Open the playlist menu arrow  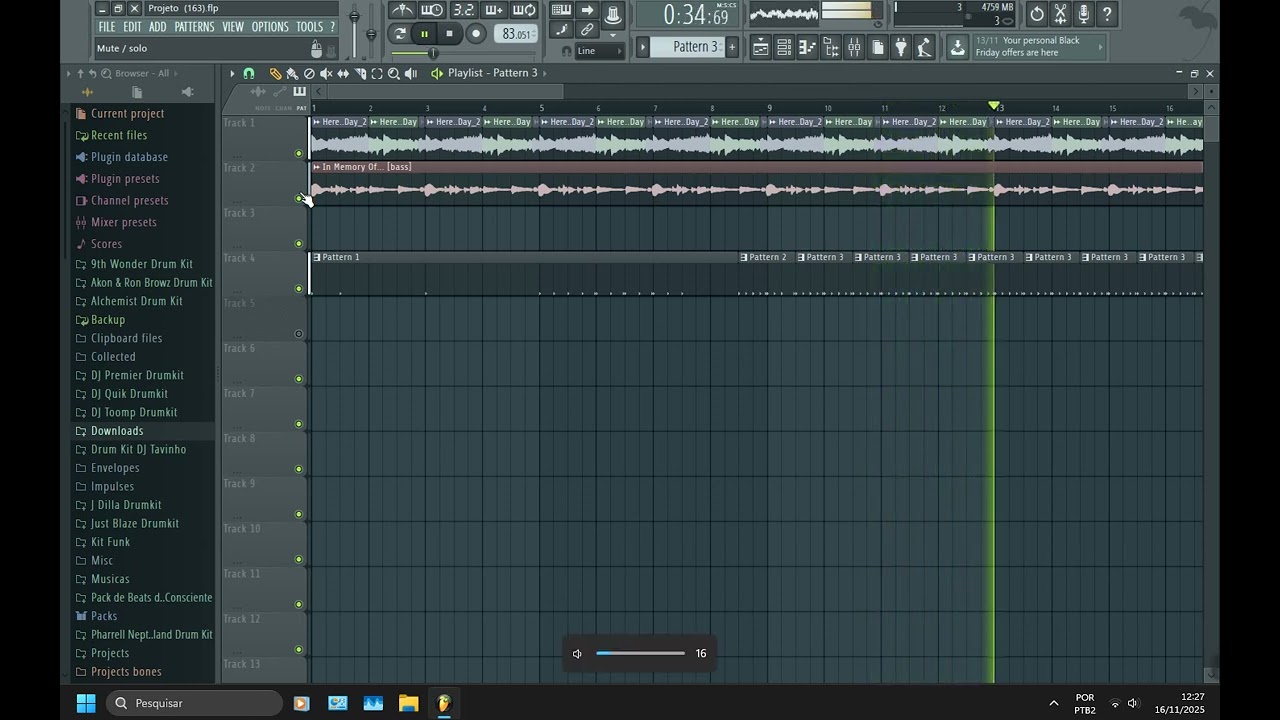232,73
